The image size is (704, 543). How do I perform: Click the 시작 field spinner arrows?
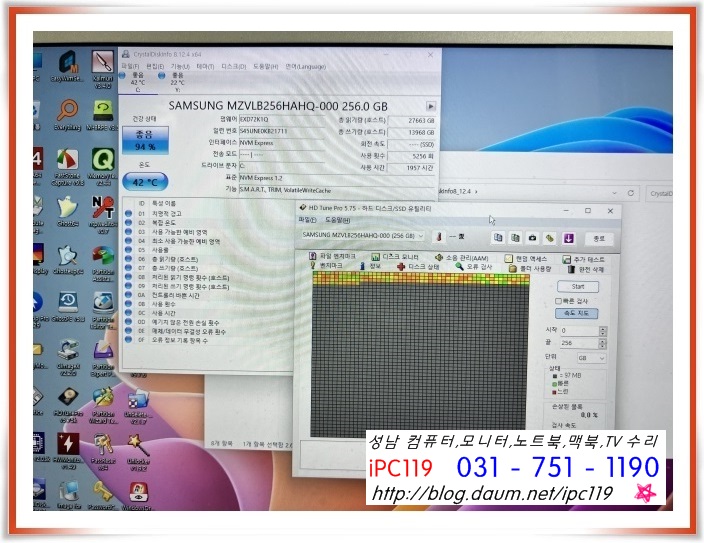[x=603, y=331]
